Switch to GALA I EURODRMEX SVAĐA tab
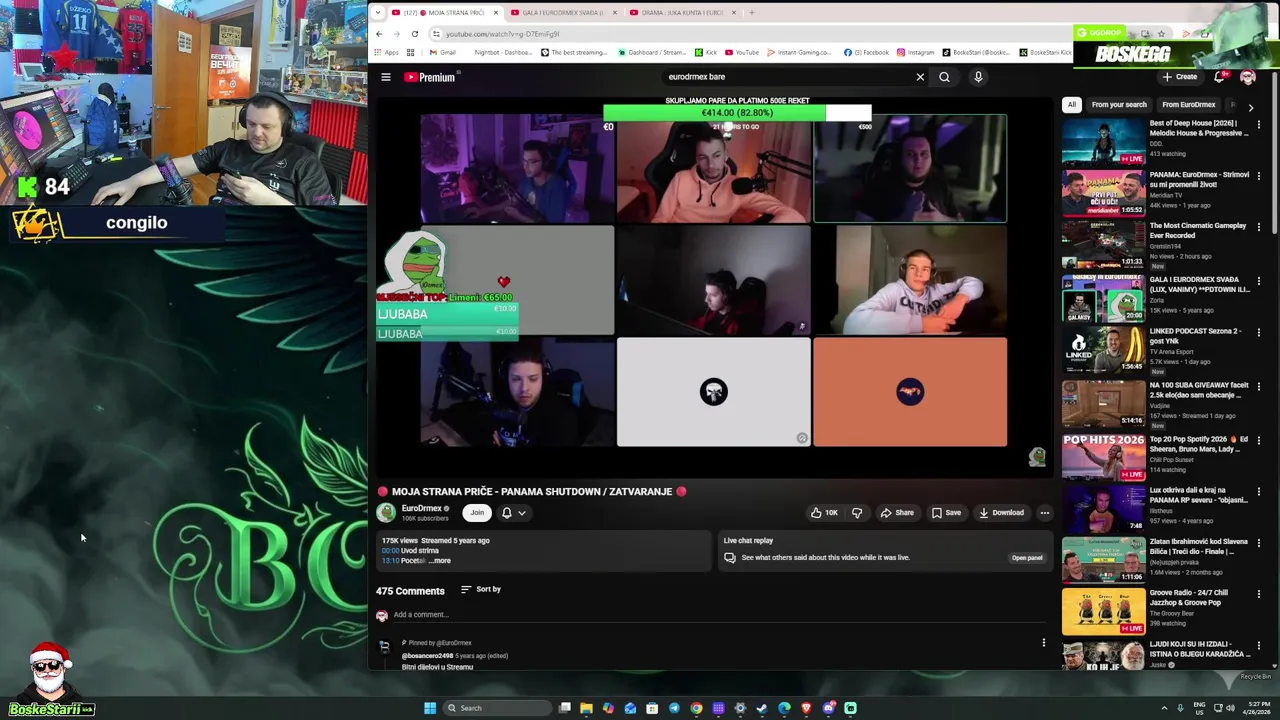 point(565,13)
